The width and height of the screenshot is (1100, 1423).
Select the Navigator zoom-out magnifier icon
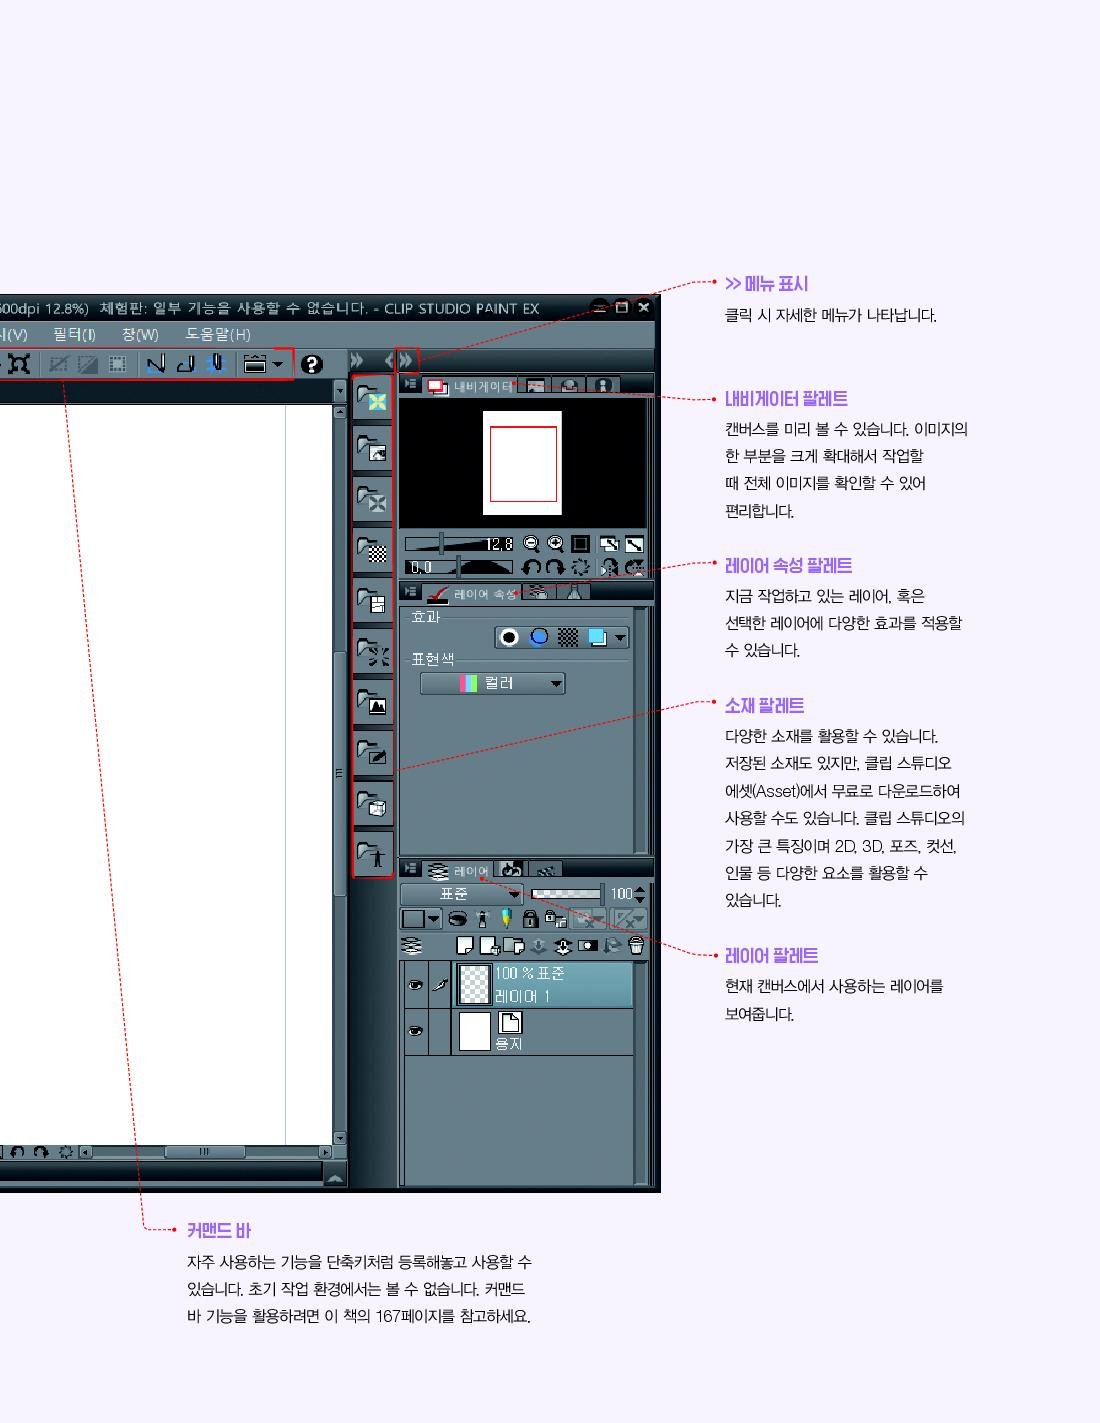coord(531,542)
